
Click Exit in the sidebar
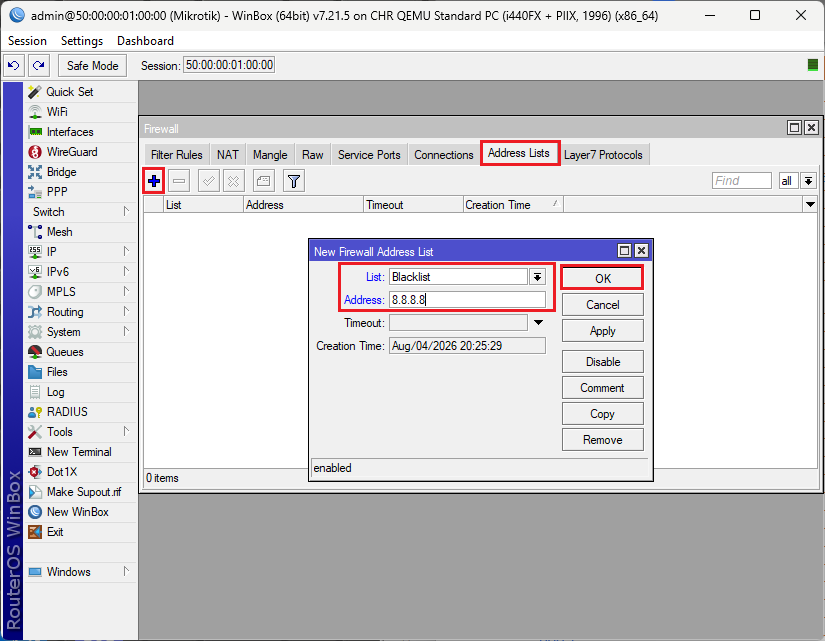click(82, 532)
